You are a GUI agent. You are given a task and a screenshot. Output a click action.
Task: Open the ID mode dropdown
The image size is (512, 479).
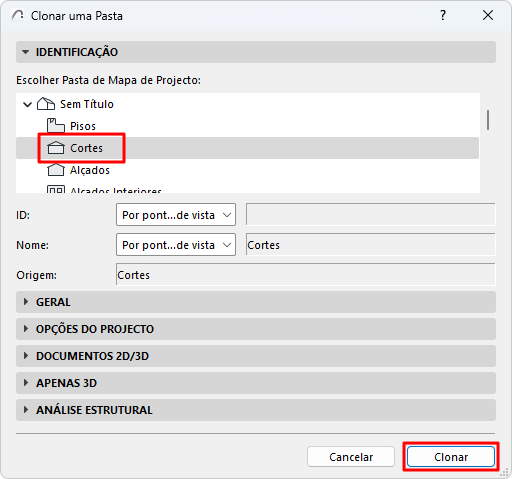[176, 215]
